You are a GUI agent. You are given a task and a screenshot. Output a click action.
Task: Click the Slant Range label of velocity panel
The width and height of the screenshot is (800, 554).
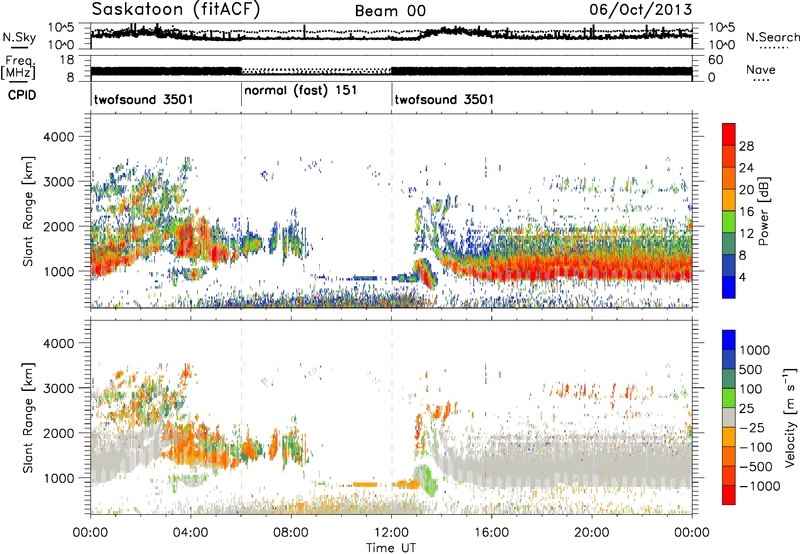[28, 418]
